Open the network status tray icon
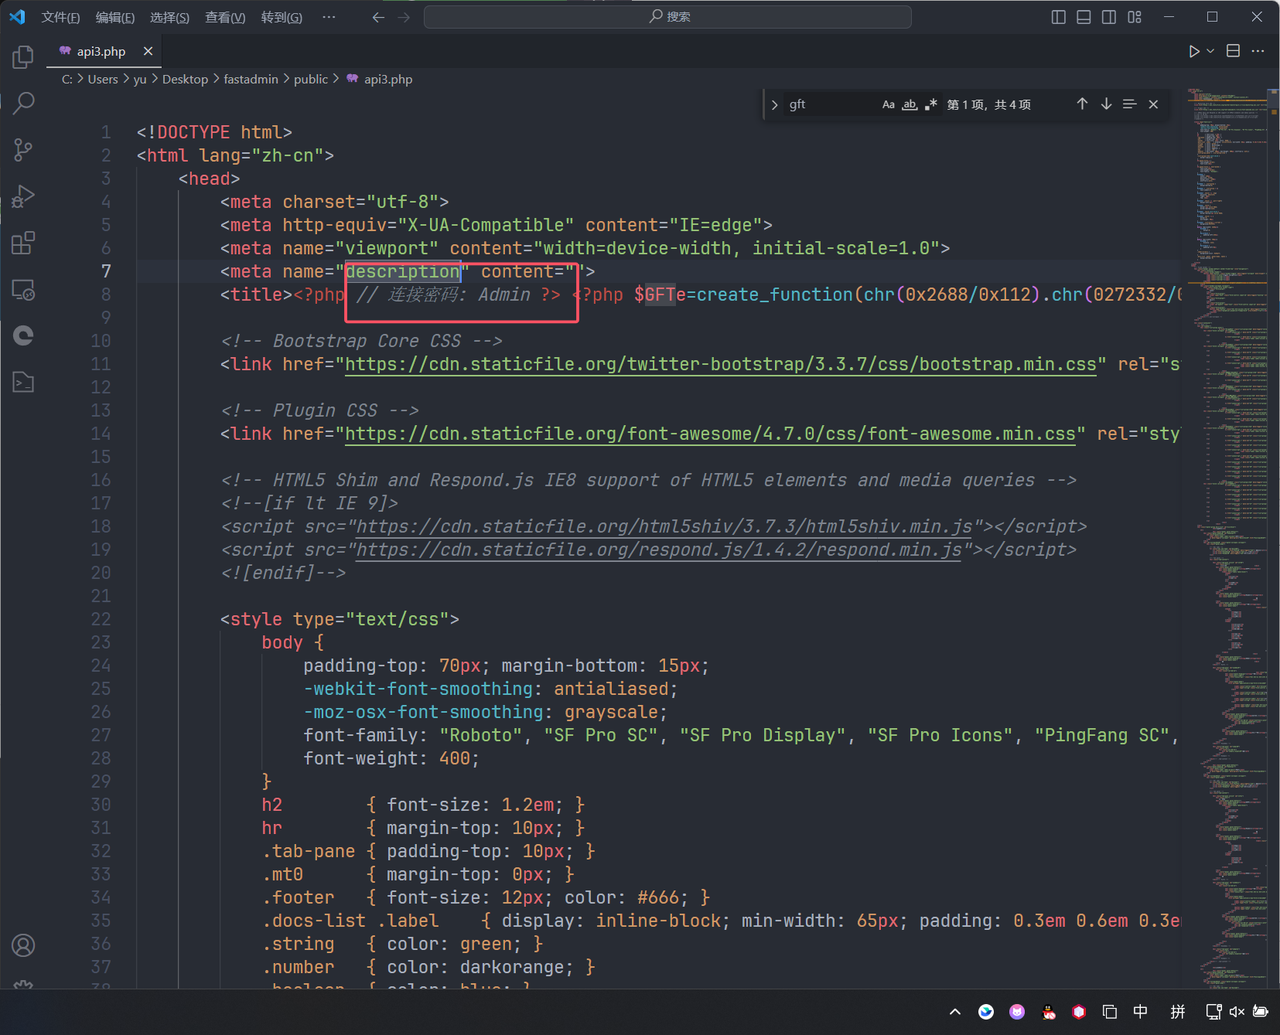Image resolution: width=1280 pixels, height=1035 pixels. click(1213, 1012)
